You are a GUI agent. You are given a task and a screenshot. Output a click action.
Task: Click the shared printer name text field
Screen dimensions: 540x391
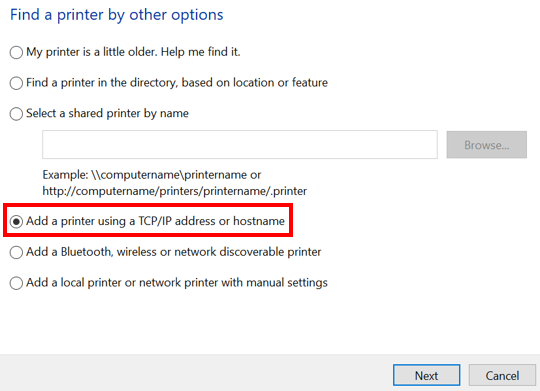pyautogui.click(x=240, y=145)
